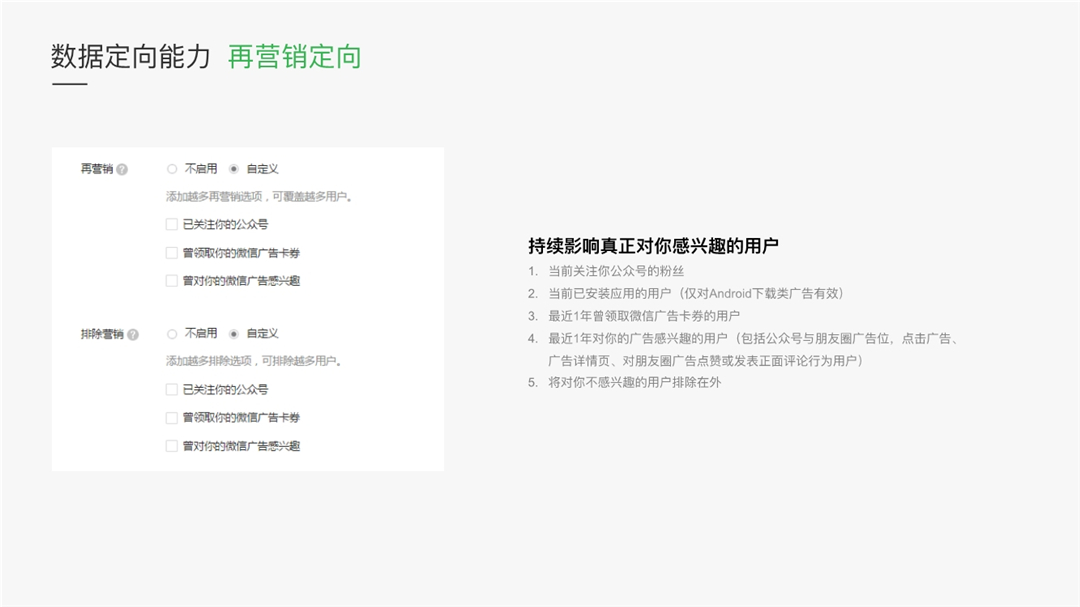Click the slide title 数据定向能力

(x=131, y=56)
